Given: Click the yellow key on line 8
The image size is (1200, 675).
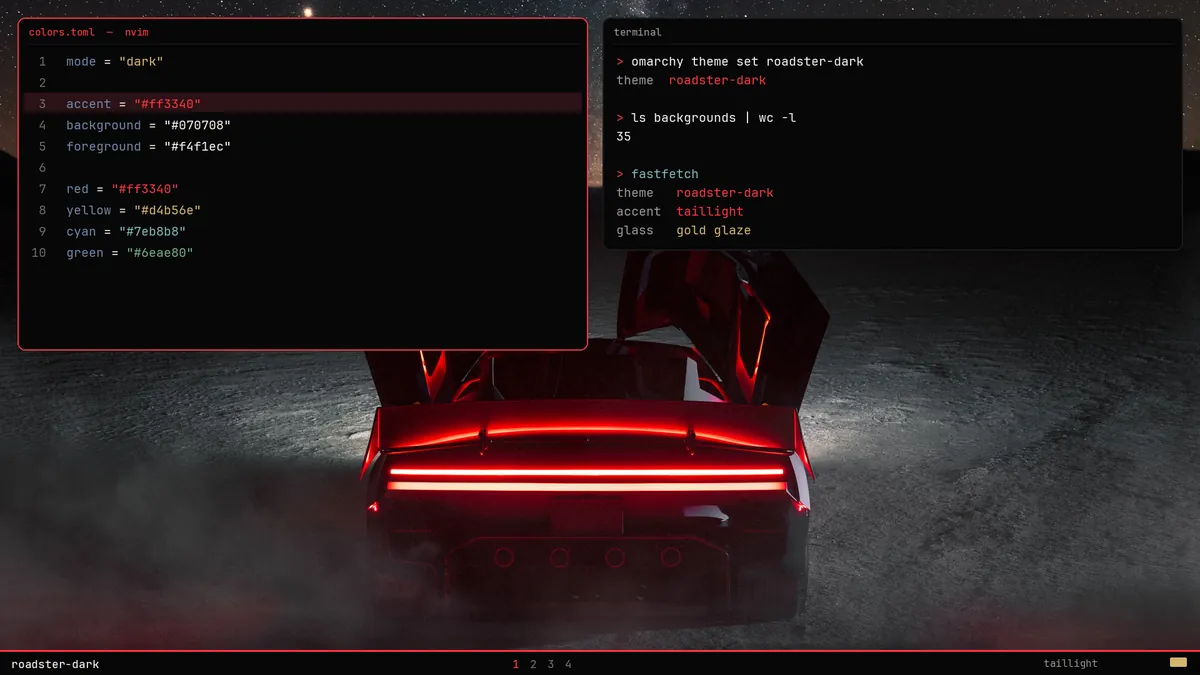Looking at the screenshot, I should (89, 211).
